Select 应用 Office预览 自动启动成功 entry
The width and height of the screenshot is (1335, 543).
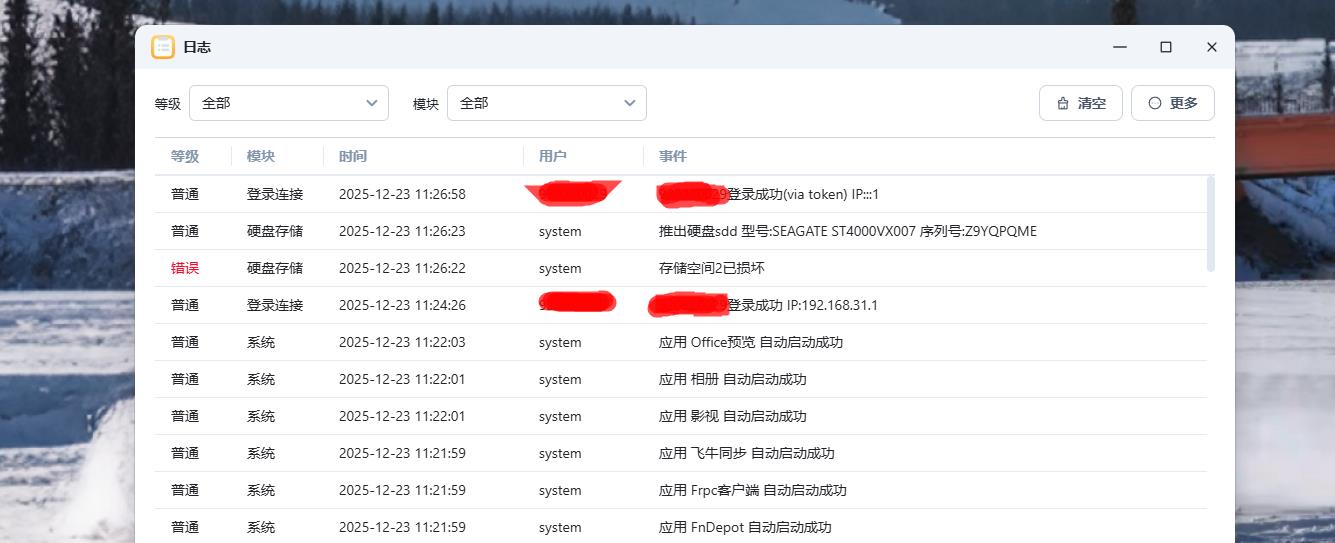pos(751,342)
